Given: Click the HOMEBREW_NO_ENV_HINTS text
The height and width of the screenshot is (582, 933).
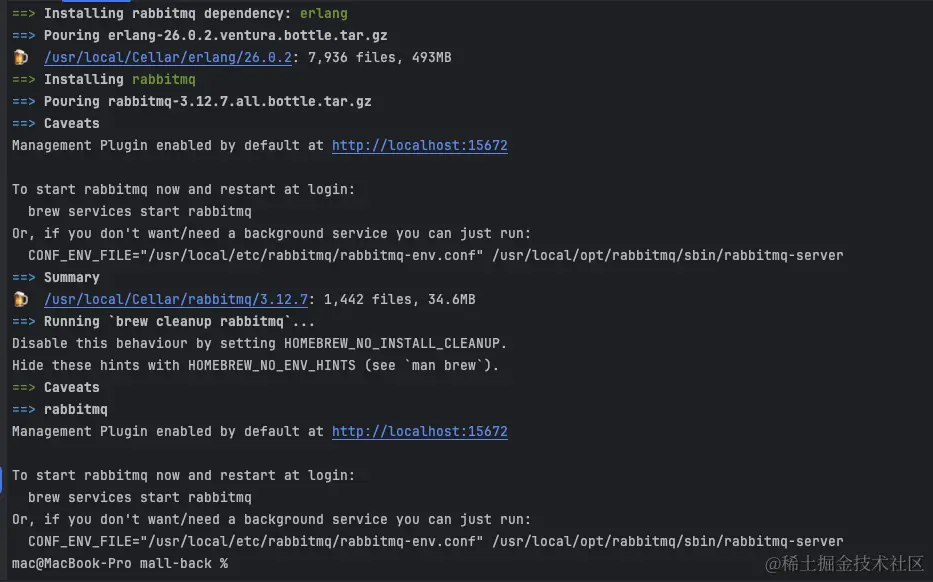Looking at the screenshot, I should [x=271, y=365].
